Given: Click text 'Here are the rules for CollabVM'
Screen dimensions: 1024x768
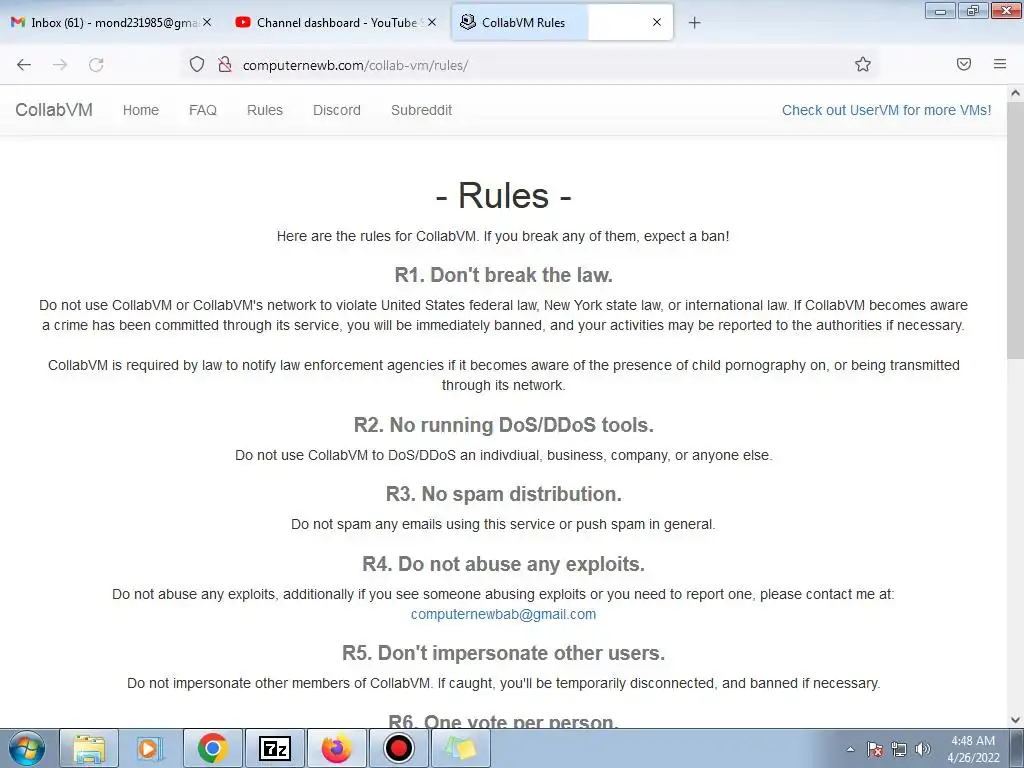Looking at the screenshot, I should (377, 236).
